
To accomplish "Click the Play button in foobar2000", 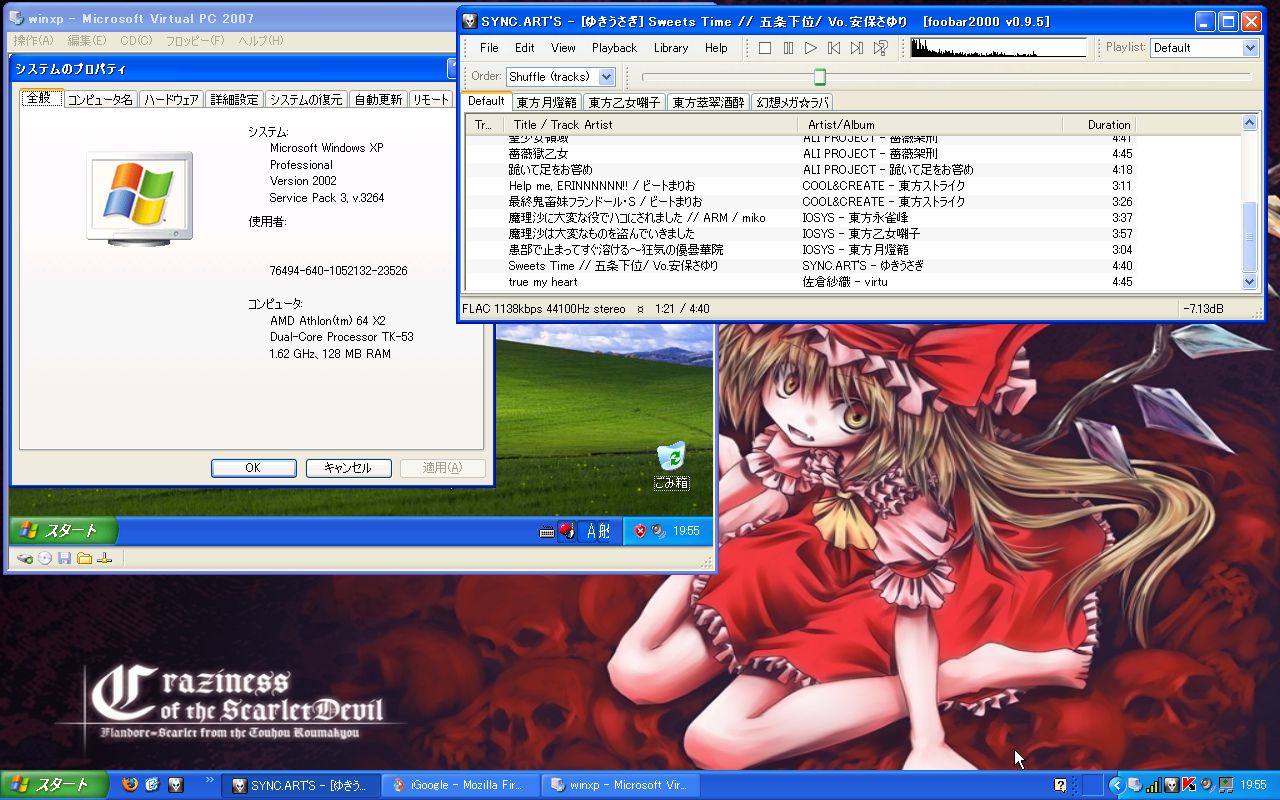I will pyautogui.click(x=811, y=48).
